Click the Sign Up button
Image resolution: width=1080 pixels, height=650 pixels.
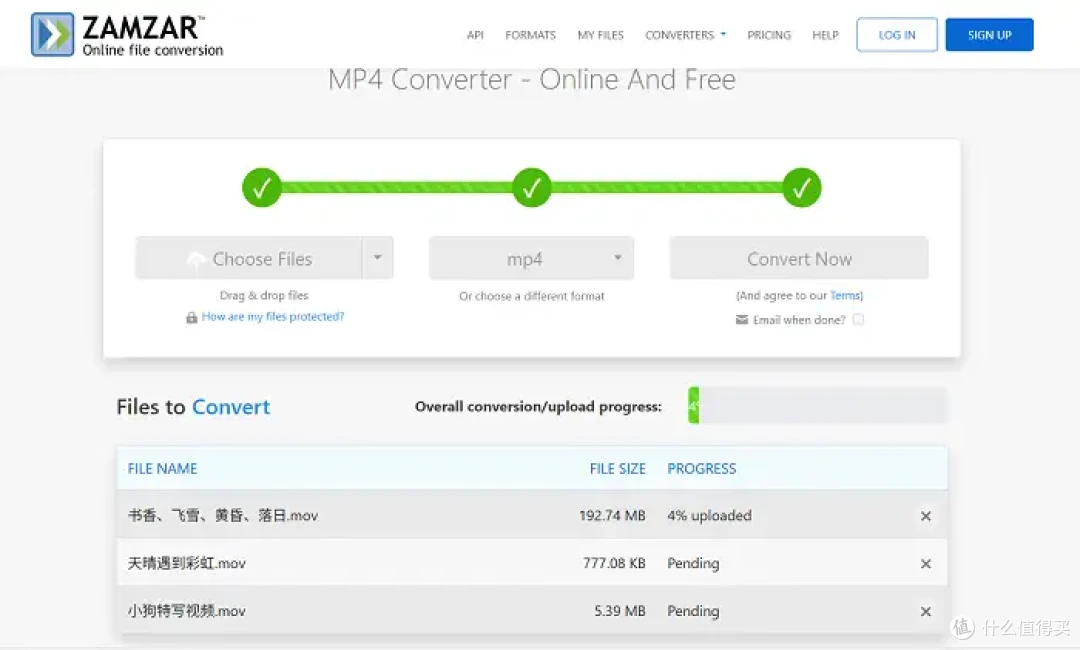989,34
